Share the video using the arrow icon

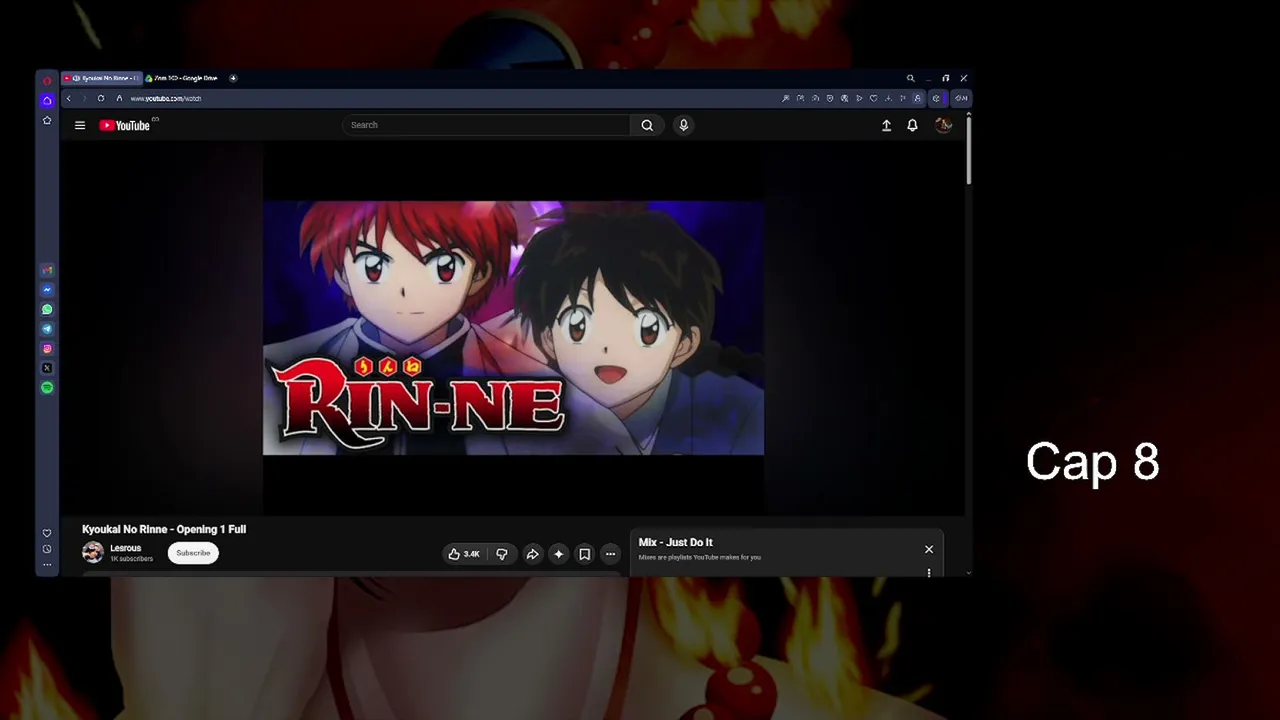(x=532, y=554)
